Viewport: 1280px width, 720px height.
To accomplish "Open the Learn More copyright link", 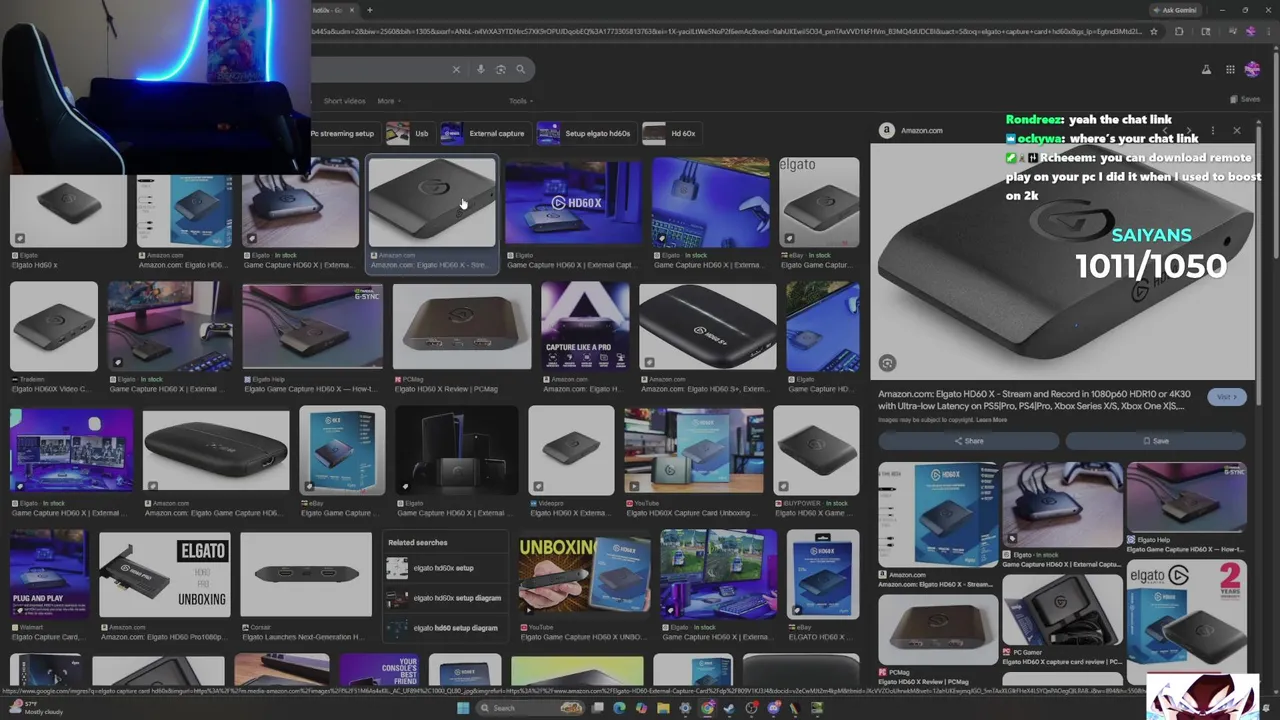I will click(x=991, y=420).
